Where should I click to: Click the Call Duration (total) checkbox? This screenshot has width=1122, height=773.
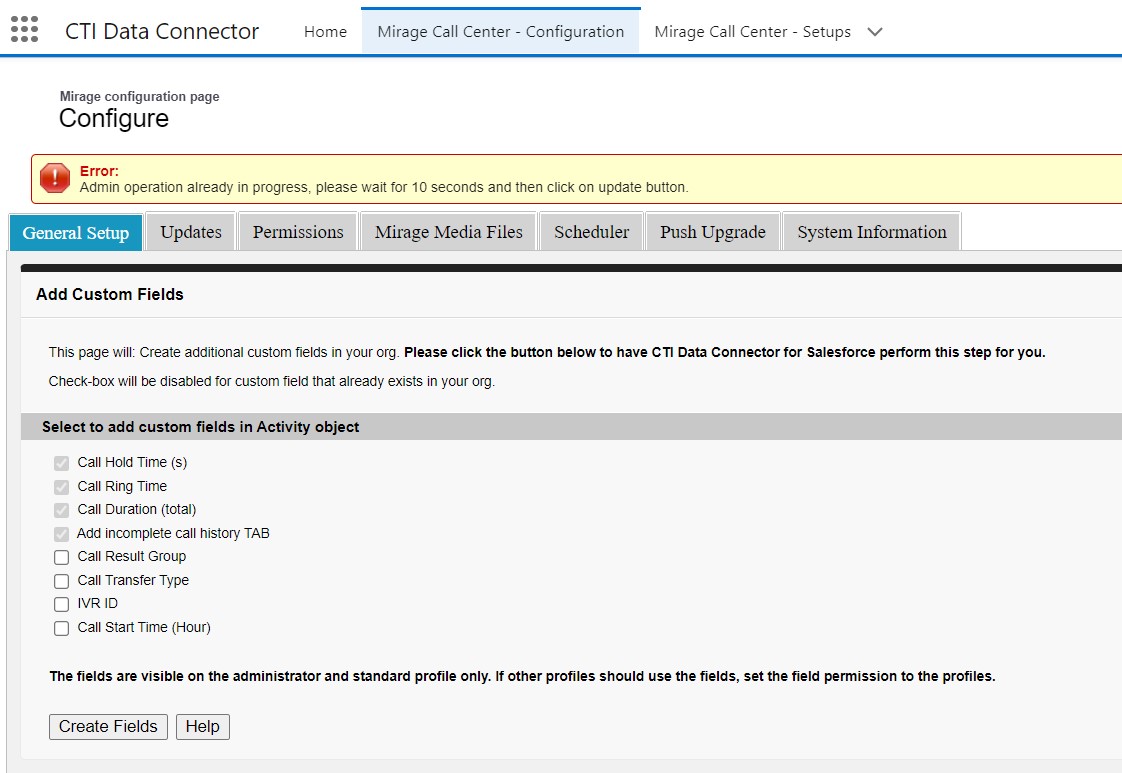[62, 510]
